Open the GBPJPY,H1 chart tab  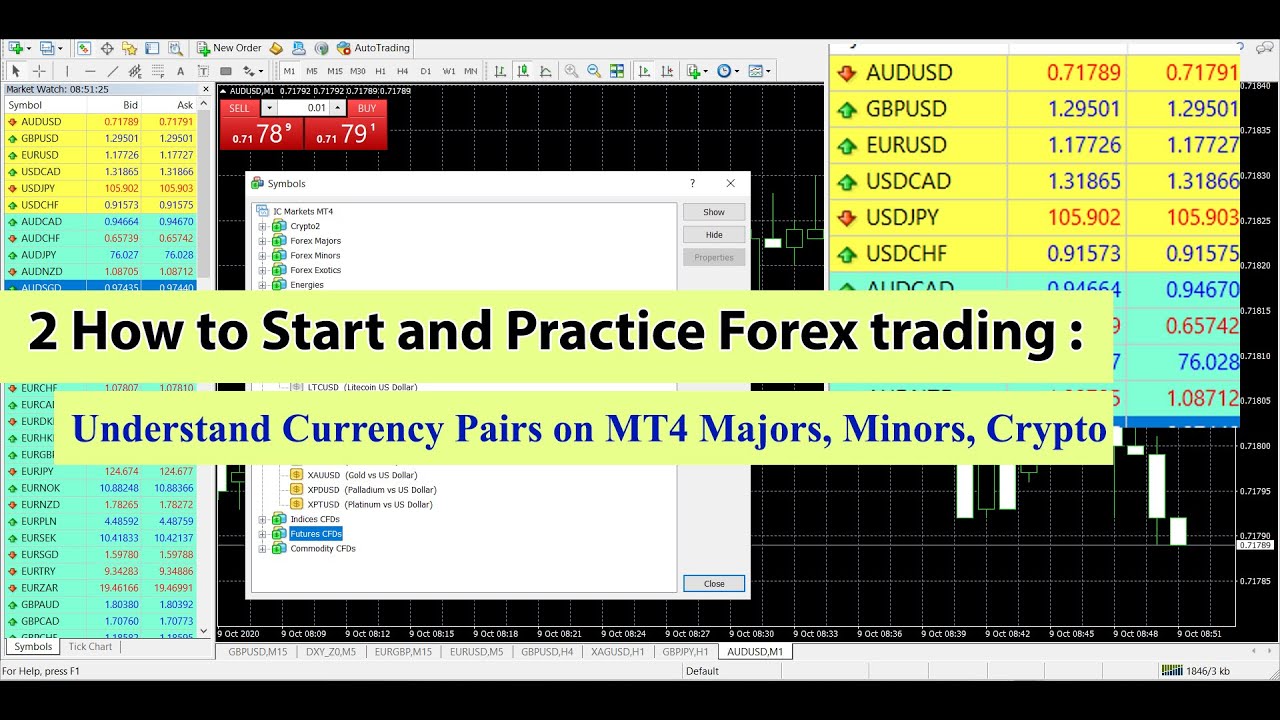[x=685, y=651]
